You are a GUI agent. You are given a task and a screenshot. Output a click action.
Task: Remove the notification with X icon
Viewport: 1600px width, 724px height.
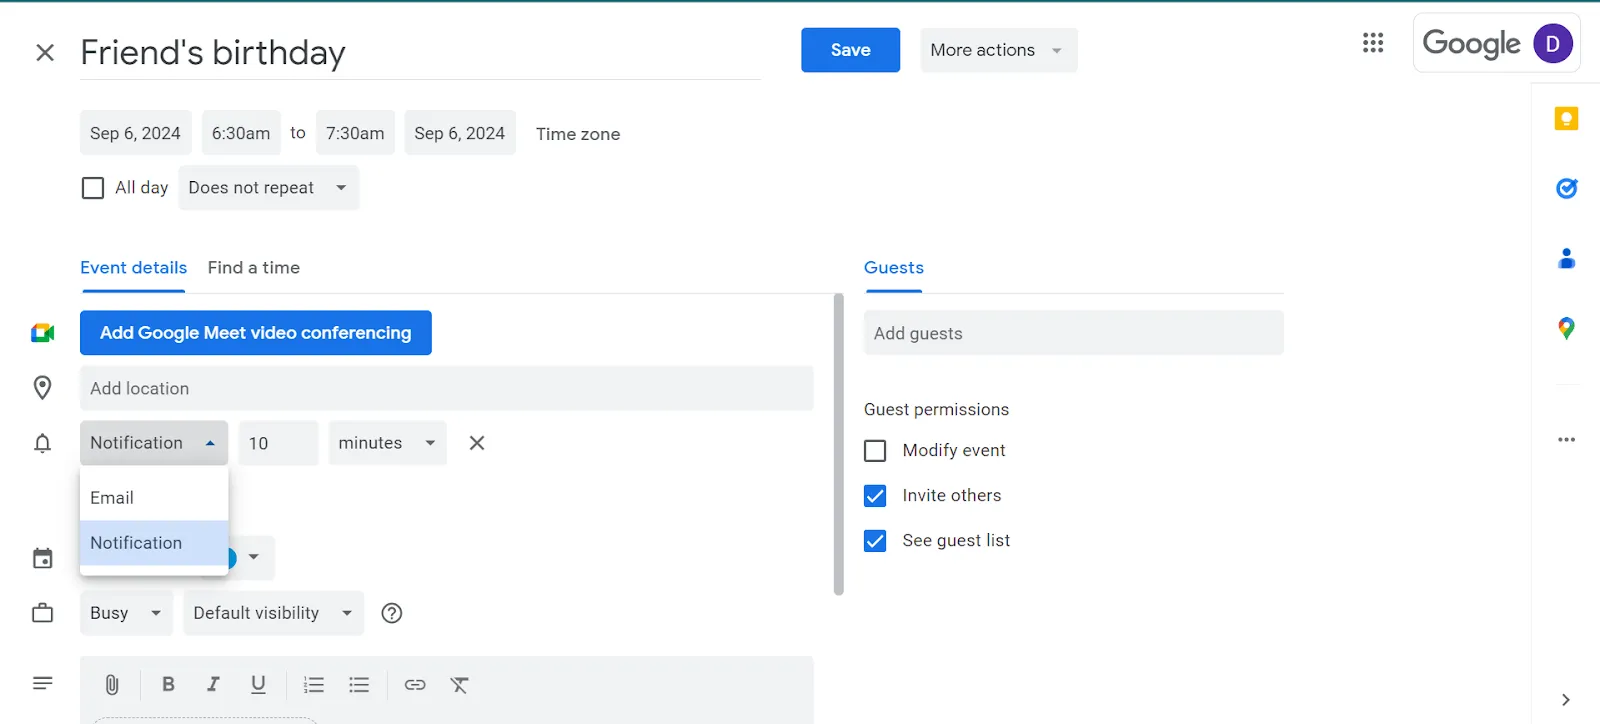click(477, 443)
